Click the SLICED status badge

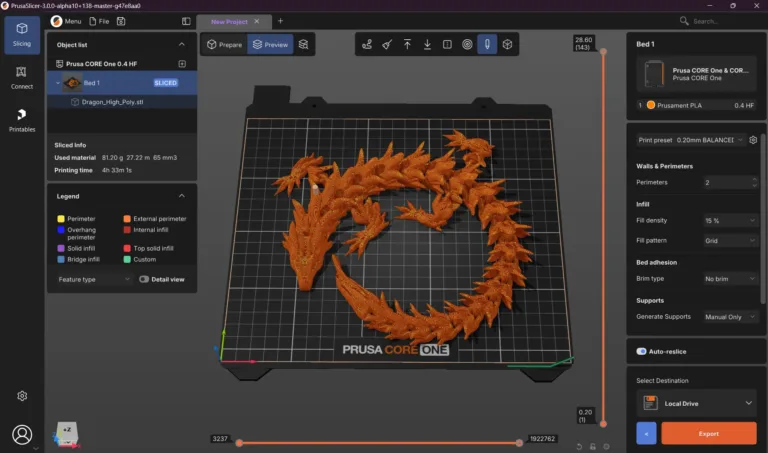166,83
